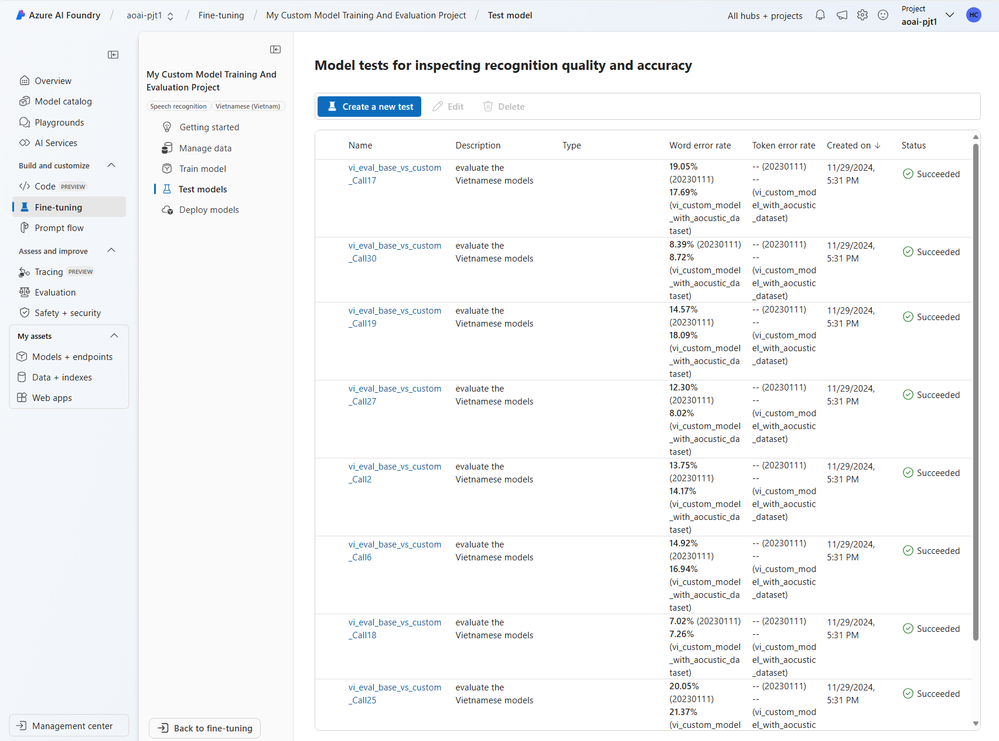This screenshot has width=999, height=741.
Task: Click the Test models flask icon
Action: (167, 189)
